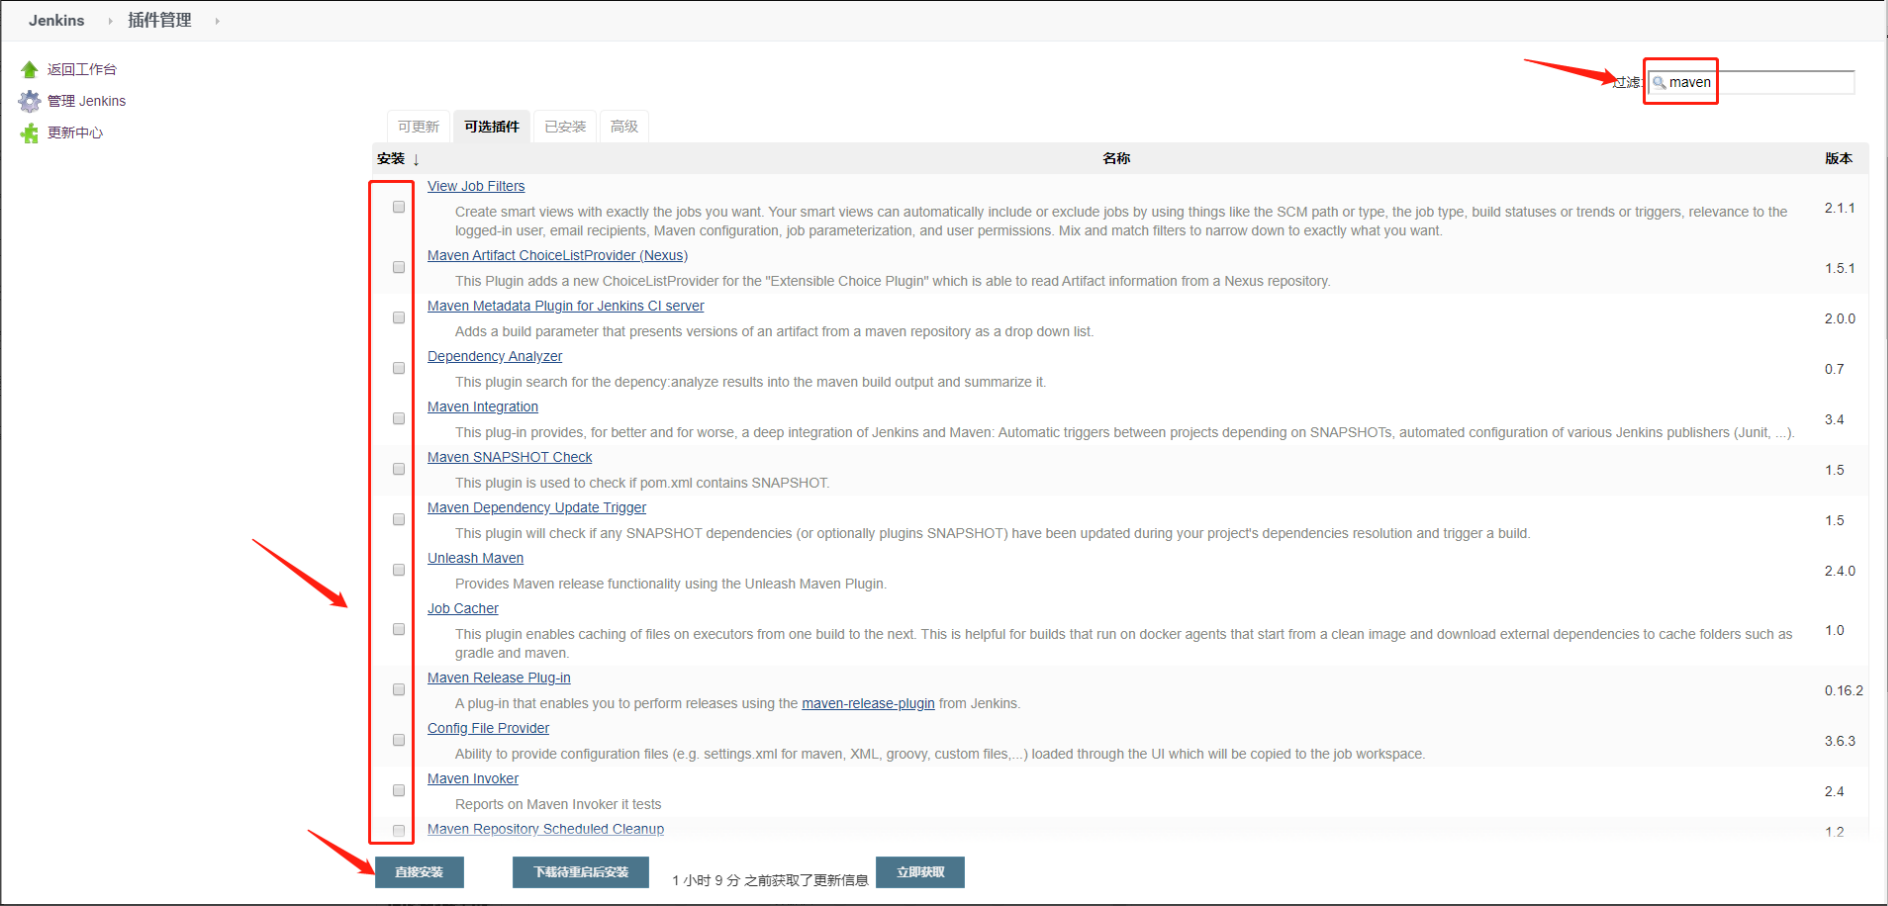This screenshot has width=1888, height=906.
Task: Open Maven Release Plug-in link
Action: click(498, 678)
